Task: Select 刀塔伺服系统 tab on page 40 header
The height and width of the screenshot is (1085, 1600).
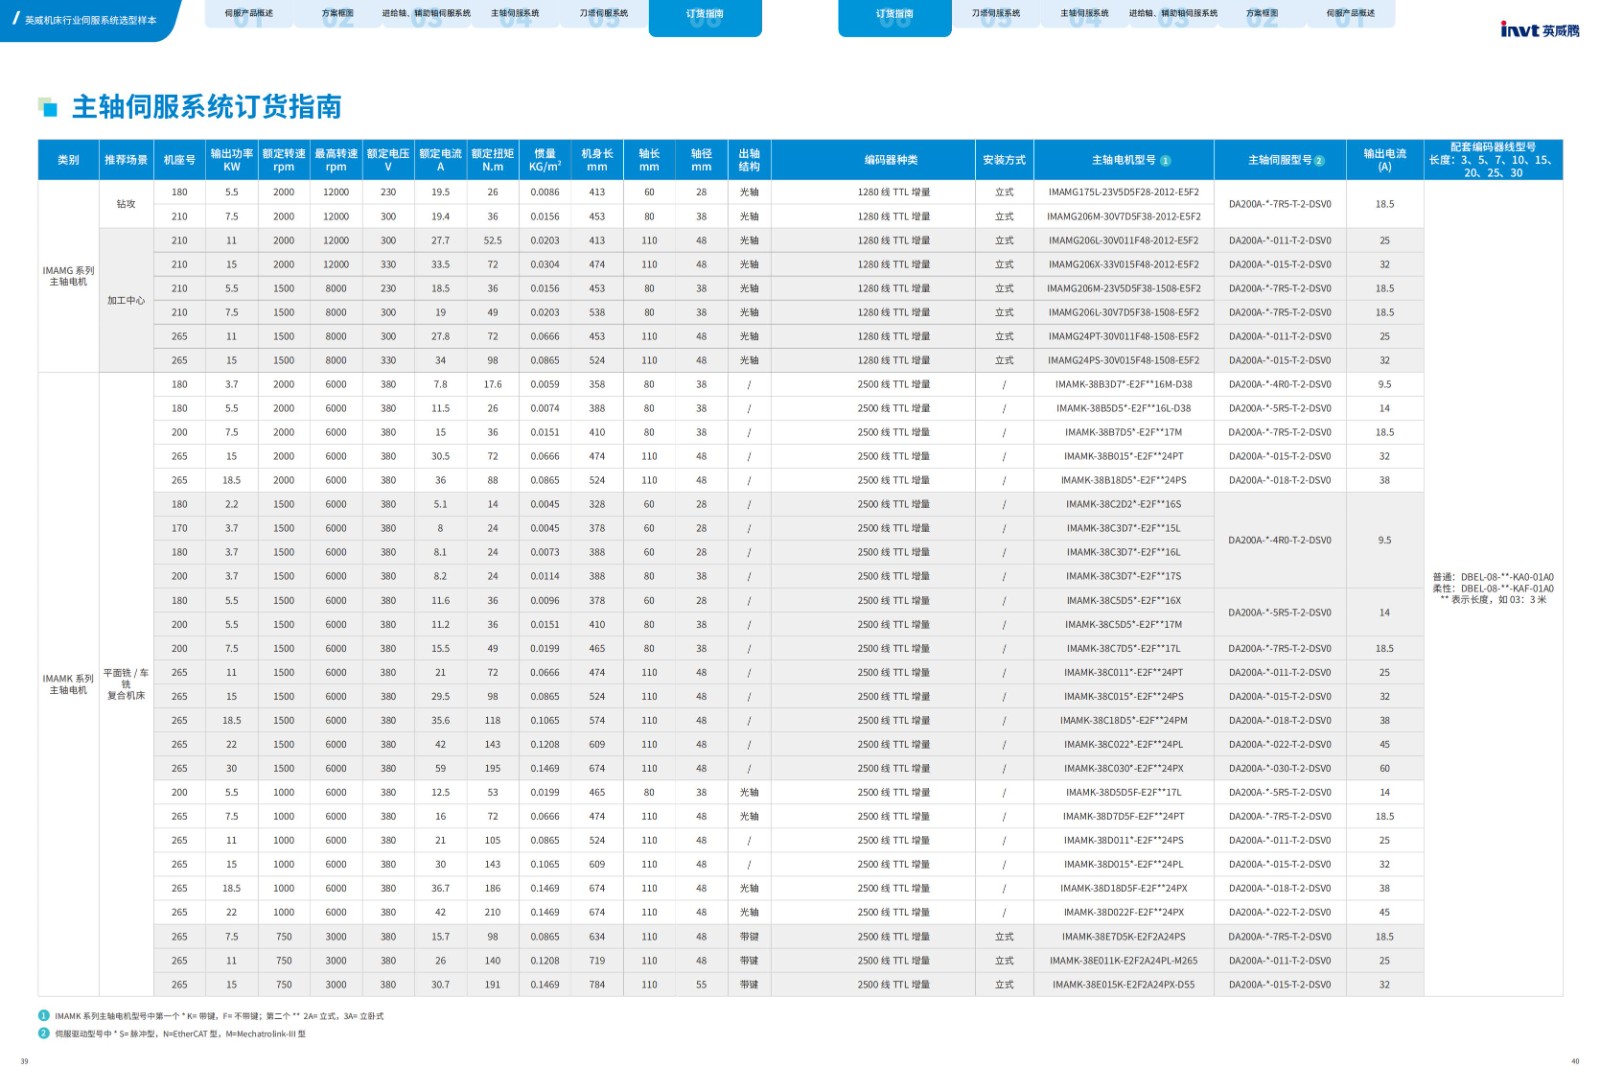Action: tap(996, 14)
